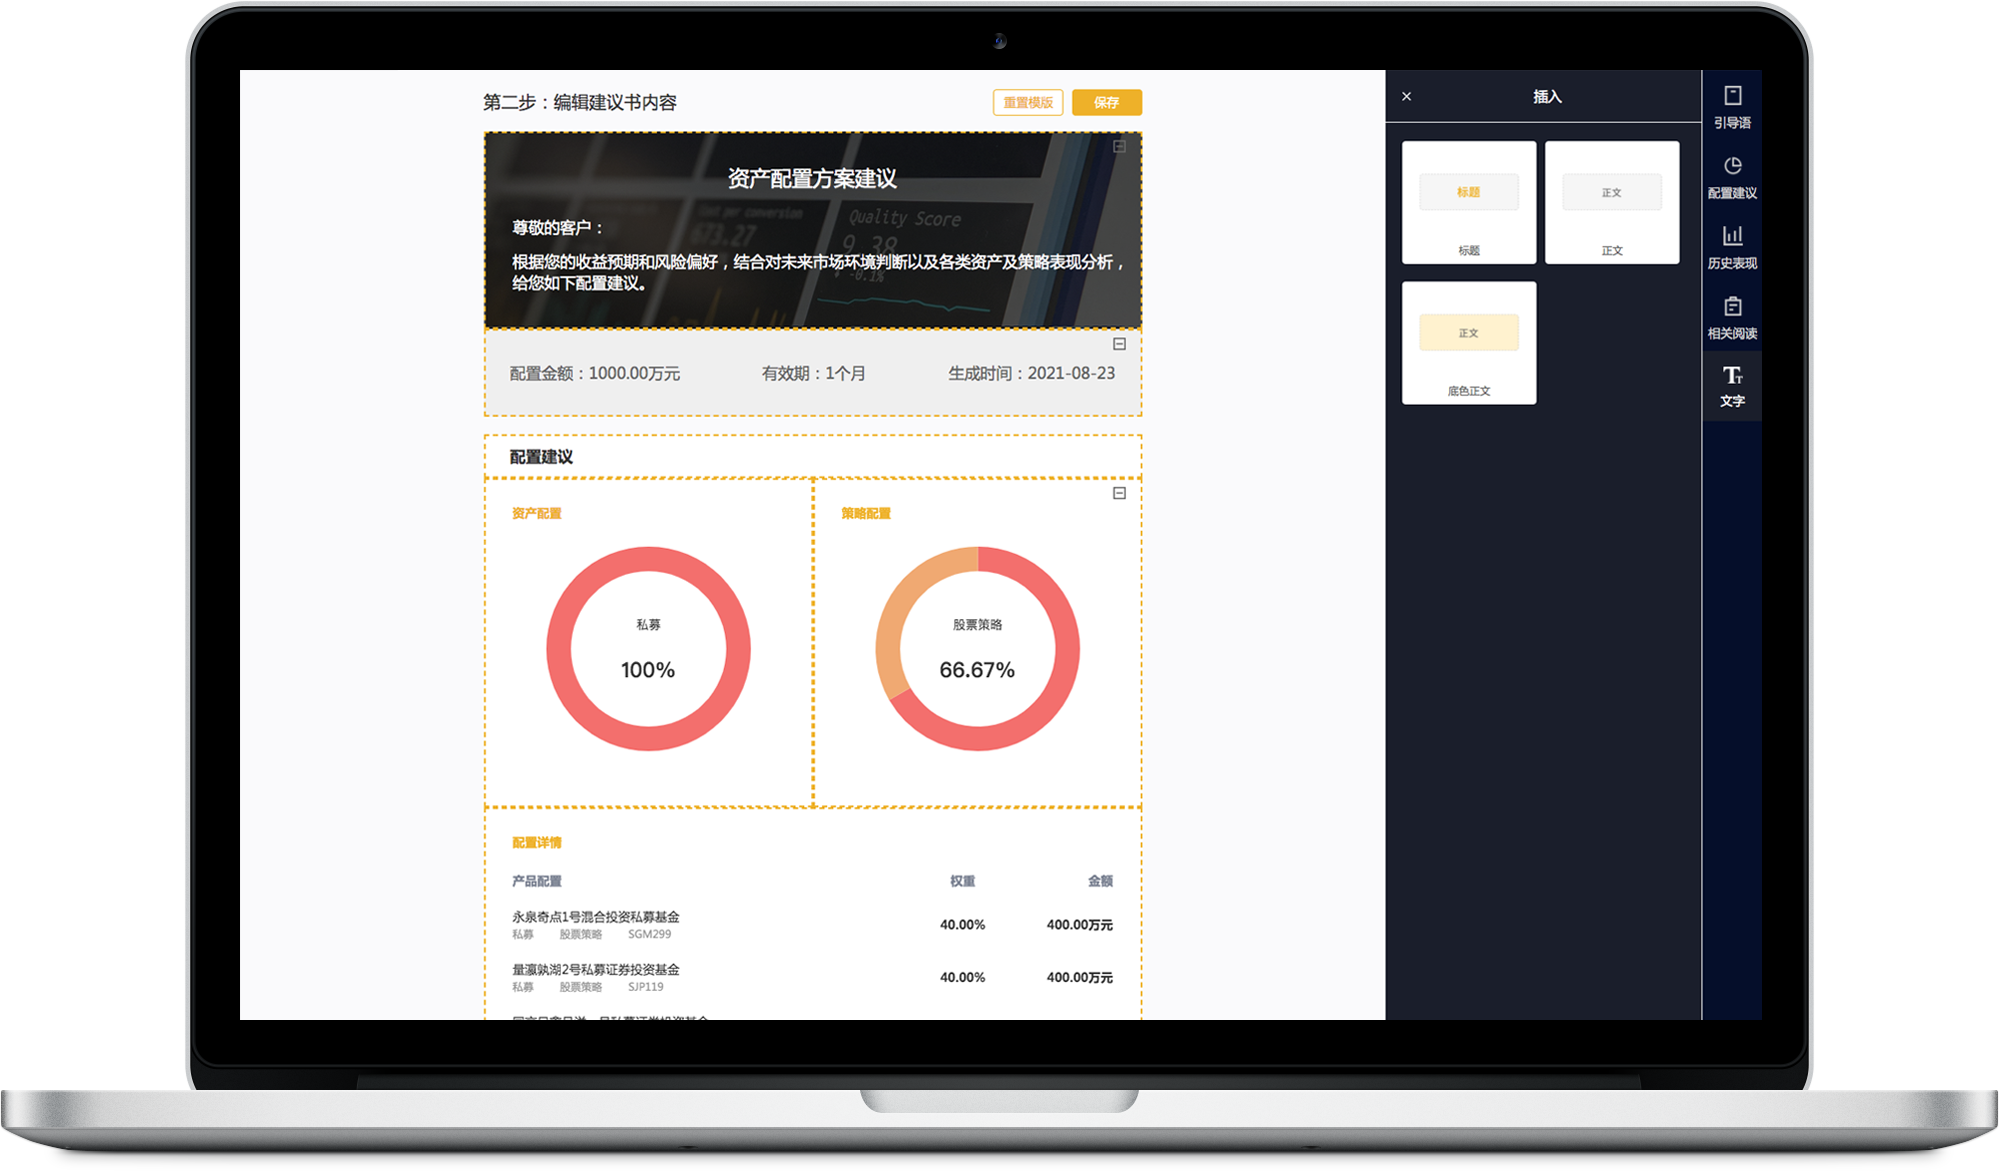Collapse the 策略配置 chart block
The image size is (1999, 1171).
click(x=1119, y=493)
